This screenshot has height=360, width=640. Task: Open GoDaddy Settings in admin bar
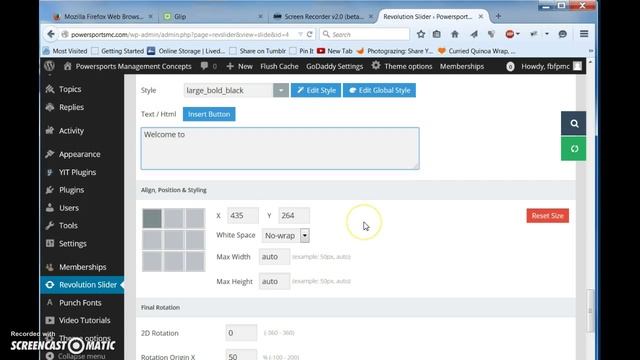pyautogui.click(x=334, y=66)
